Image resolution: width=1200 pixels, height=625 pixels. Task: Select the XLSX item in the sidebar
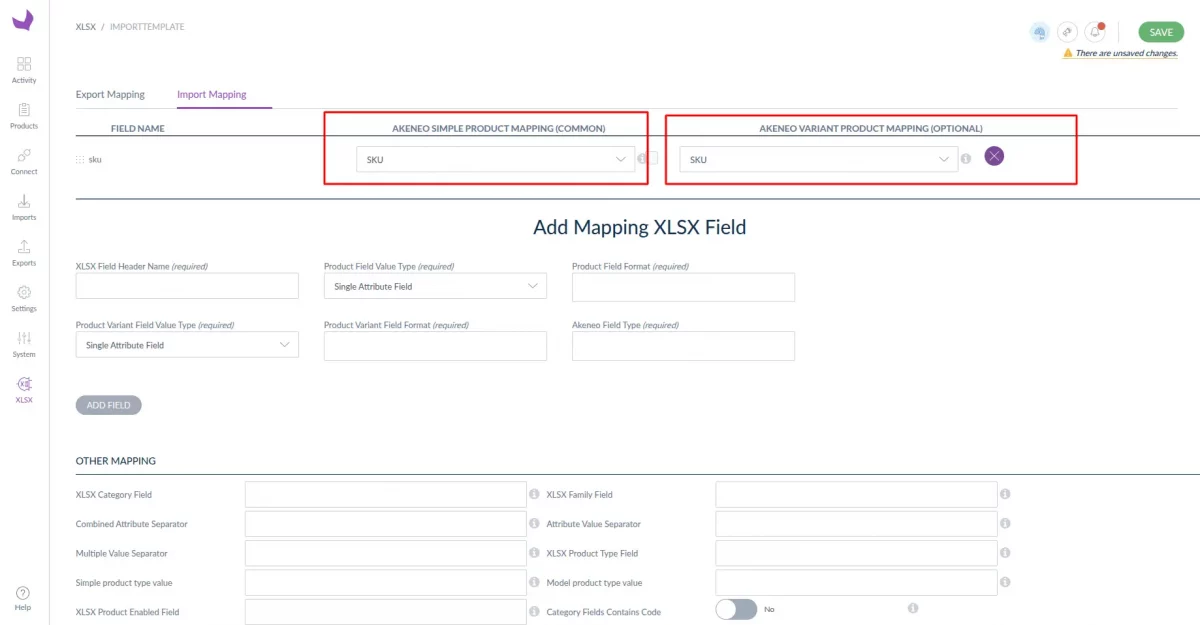click(x=24, y=390)
